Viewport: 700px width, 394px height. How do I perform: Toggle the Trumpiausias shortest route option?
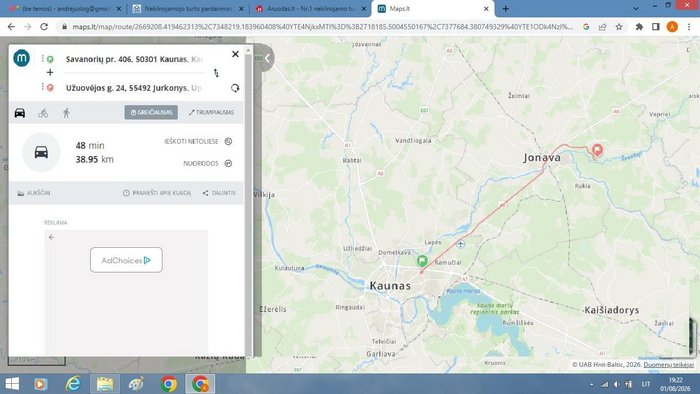[211, 112]
